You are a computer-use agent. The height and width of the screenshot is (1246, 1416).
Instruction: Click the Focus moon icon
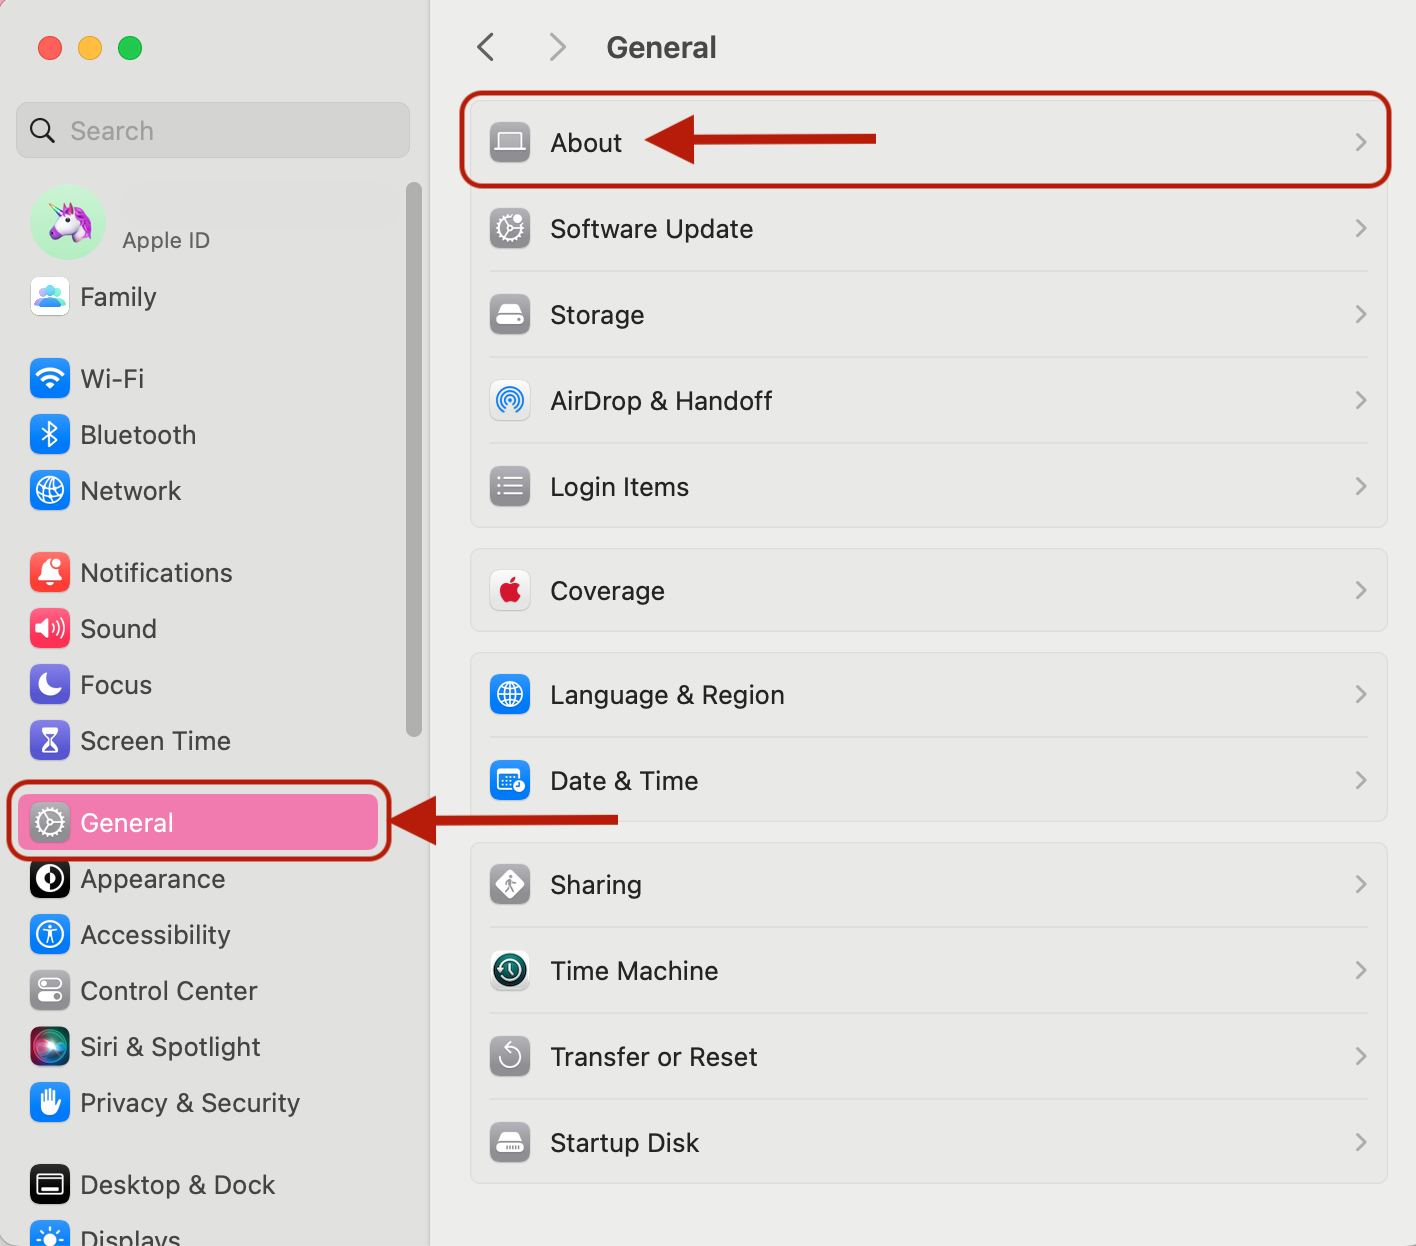tap(50, 684)
